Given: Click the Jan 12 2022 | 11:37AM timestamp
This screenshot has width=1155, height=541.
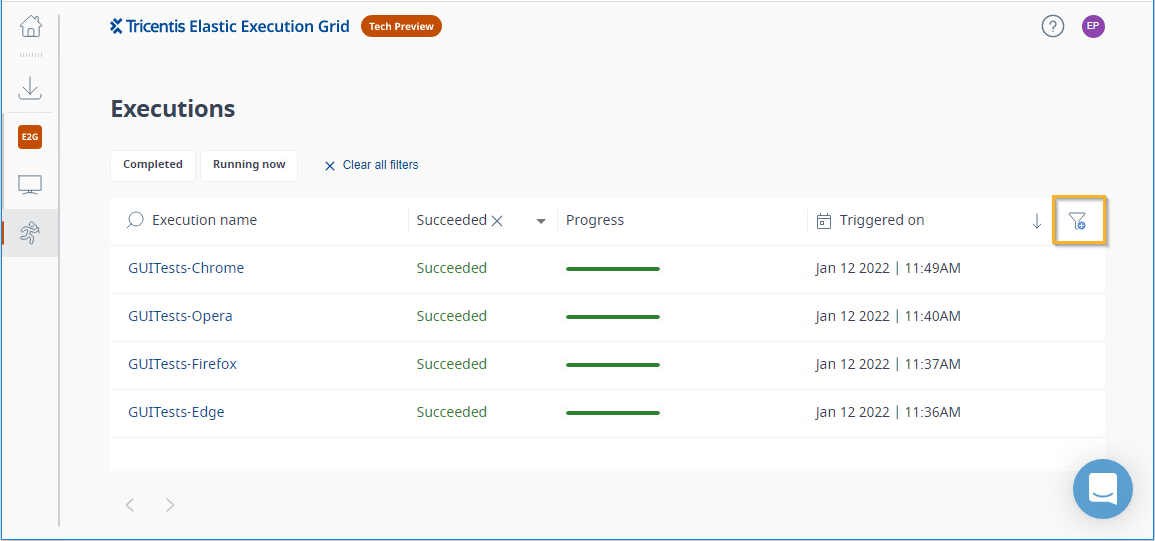Looking at the screenshot, I should 888,364.
